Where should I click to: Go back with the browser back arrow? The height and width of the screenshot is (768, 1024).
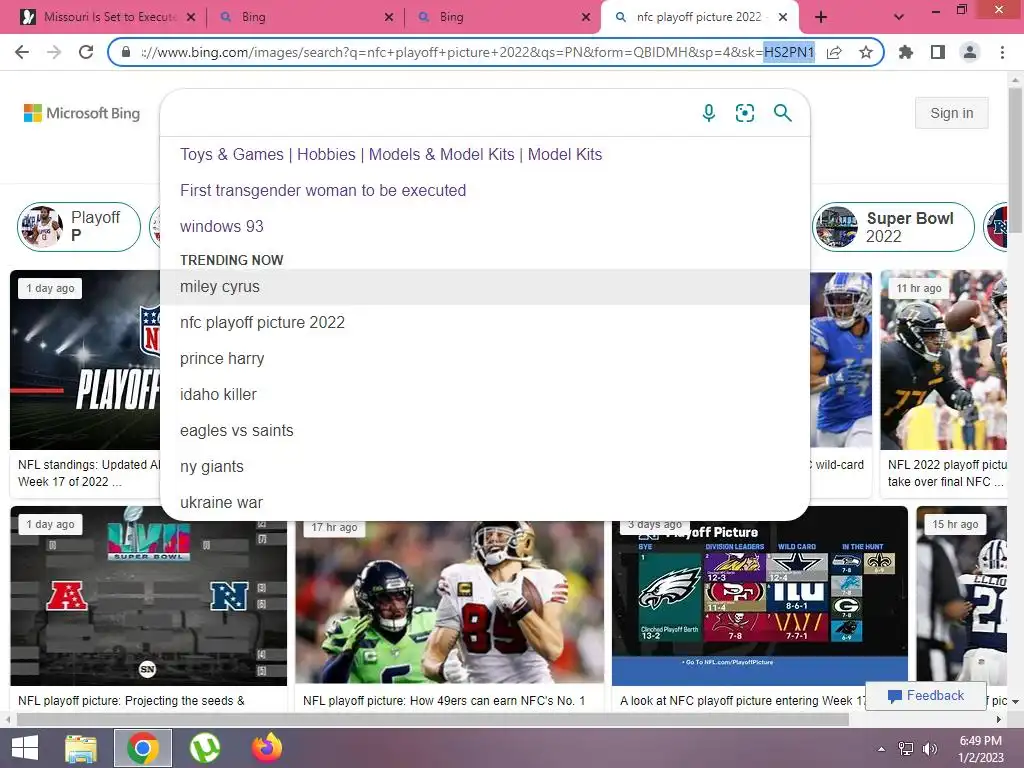tap(22, 52)
